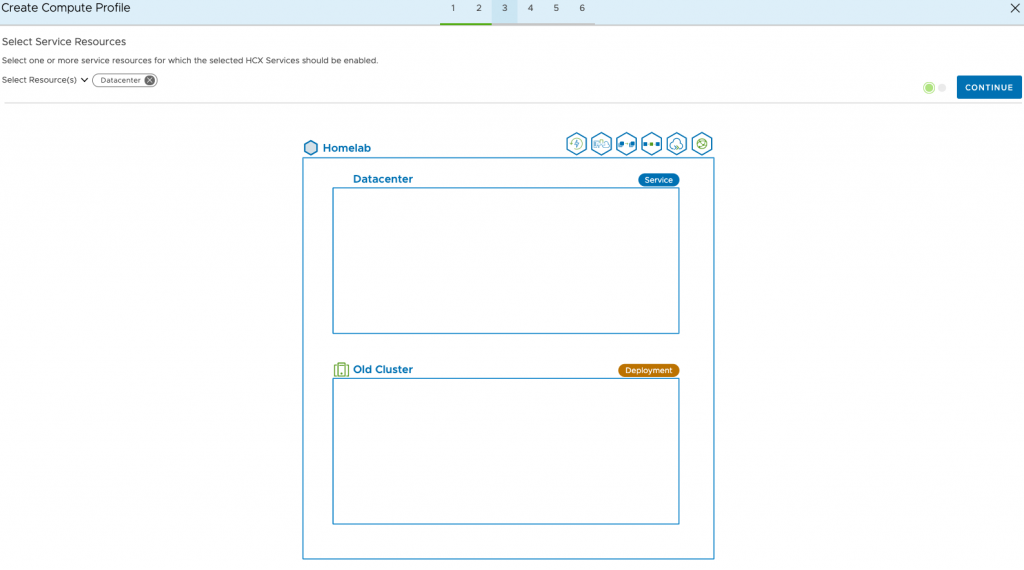
Task: Click the green globe hexagon icon
Action: pos(701,144)
